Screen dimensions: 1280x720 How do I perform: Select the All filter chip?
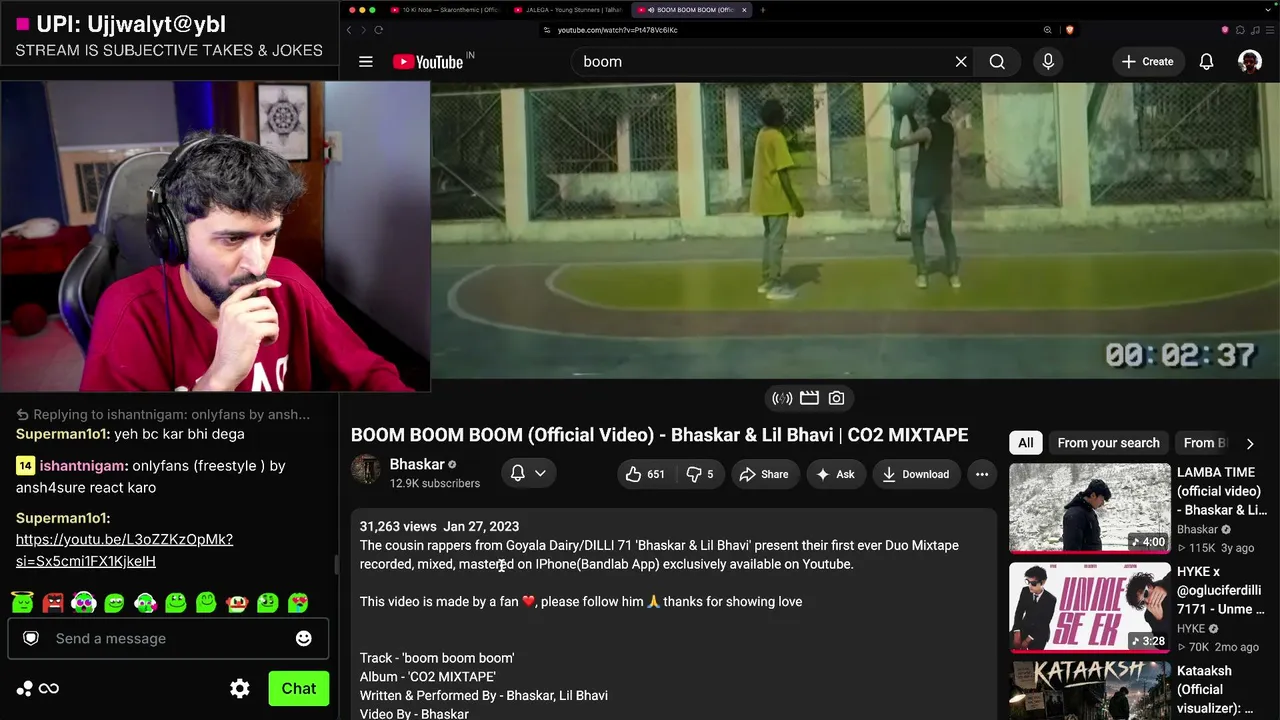tap(1026, 443)
